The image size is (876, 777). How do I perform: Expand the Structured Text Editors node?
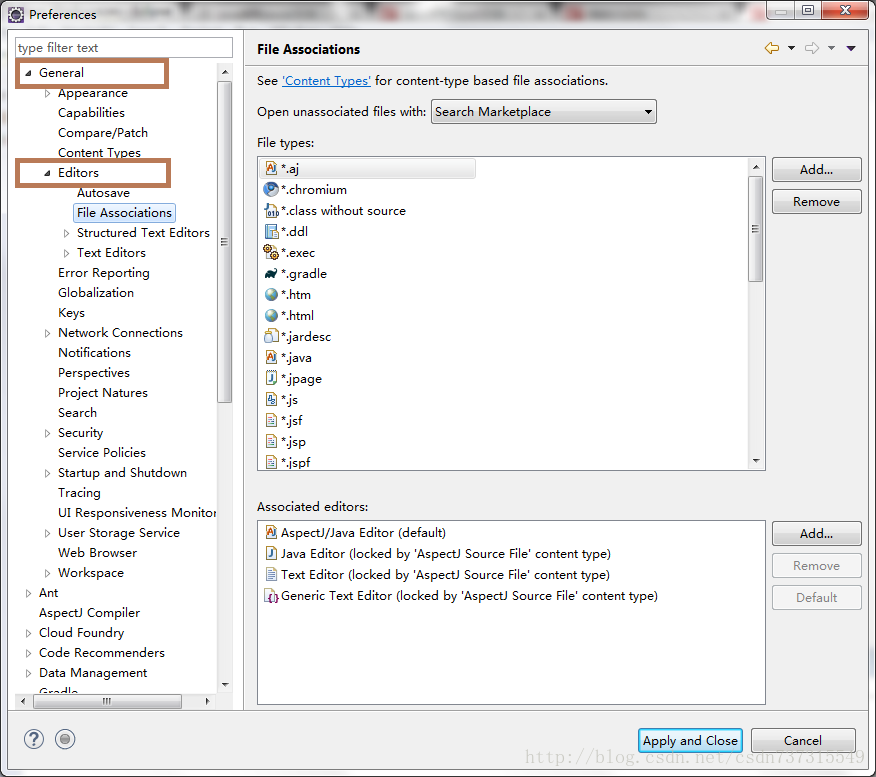pyautogui.click(x=66, y=233)
